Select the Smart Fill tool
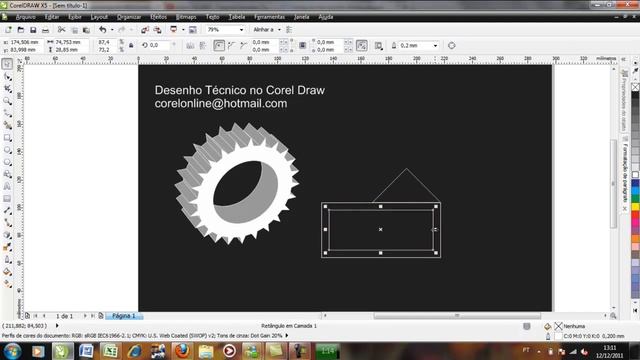This screenshot has width=640, height=360. click(x=7, y=125)
